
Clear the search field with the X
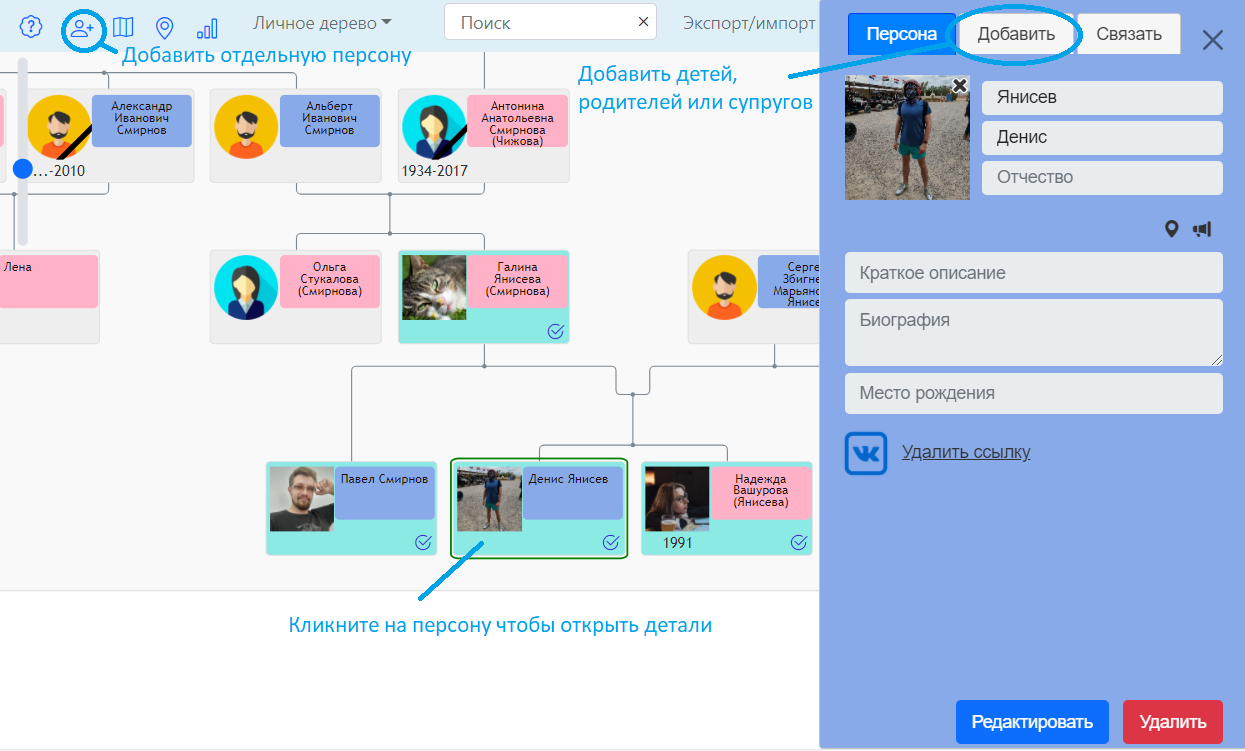tap(643, 22)
